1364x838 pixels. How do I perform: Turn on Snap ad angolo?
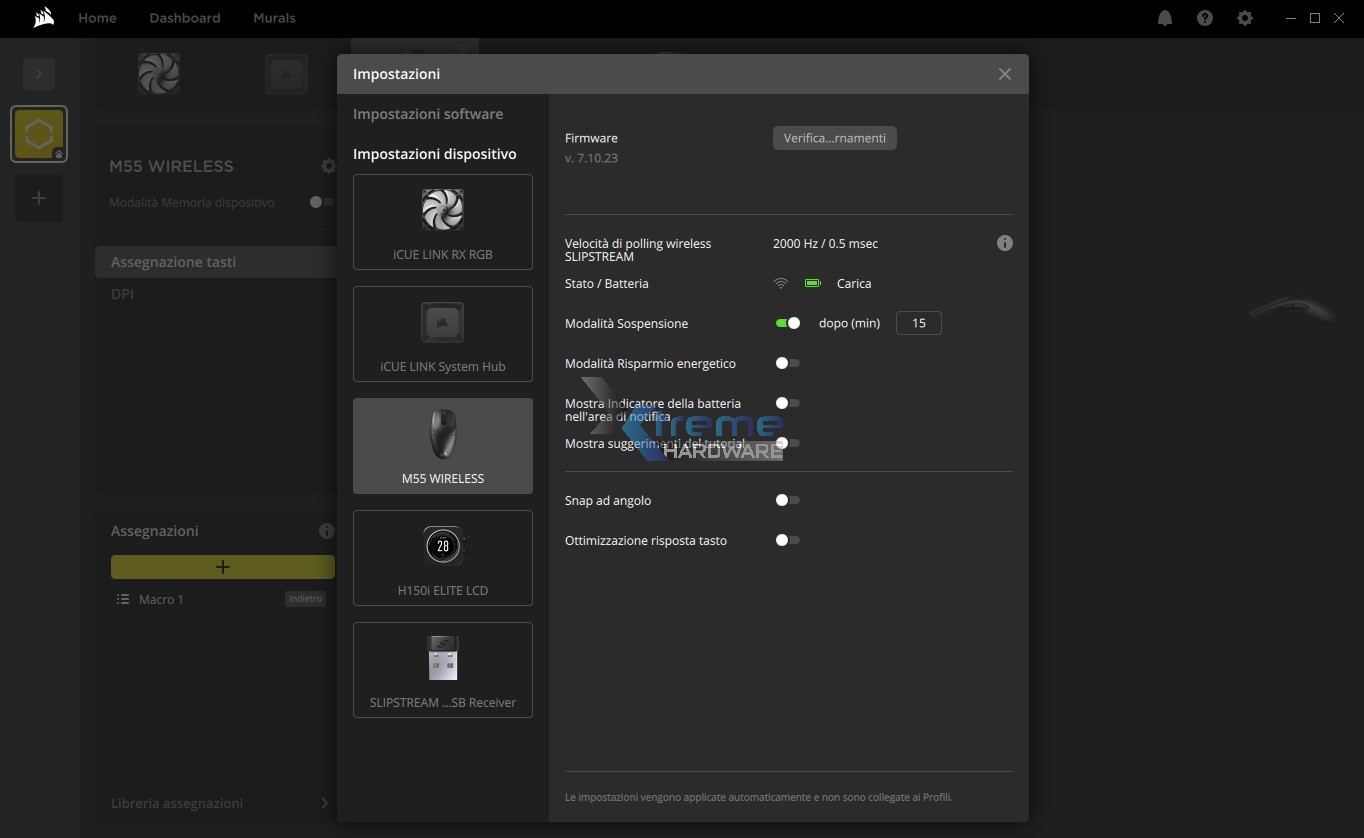[788, 500]
